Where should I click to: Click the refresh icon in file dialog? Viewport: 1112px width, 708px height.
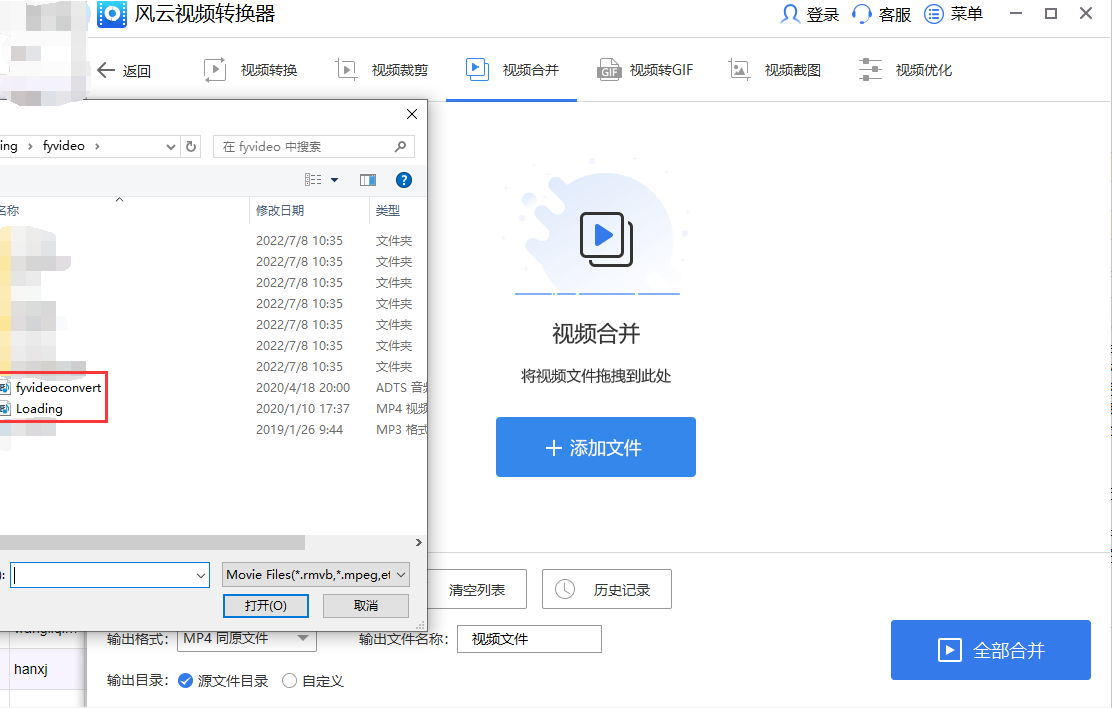click(x=191, y=146)
